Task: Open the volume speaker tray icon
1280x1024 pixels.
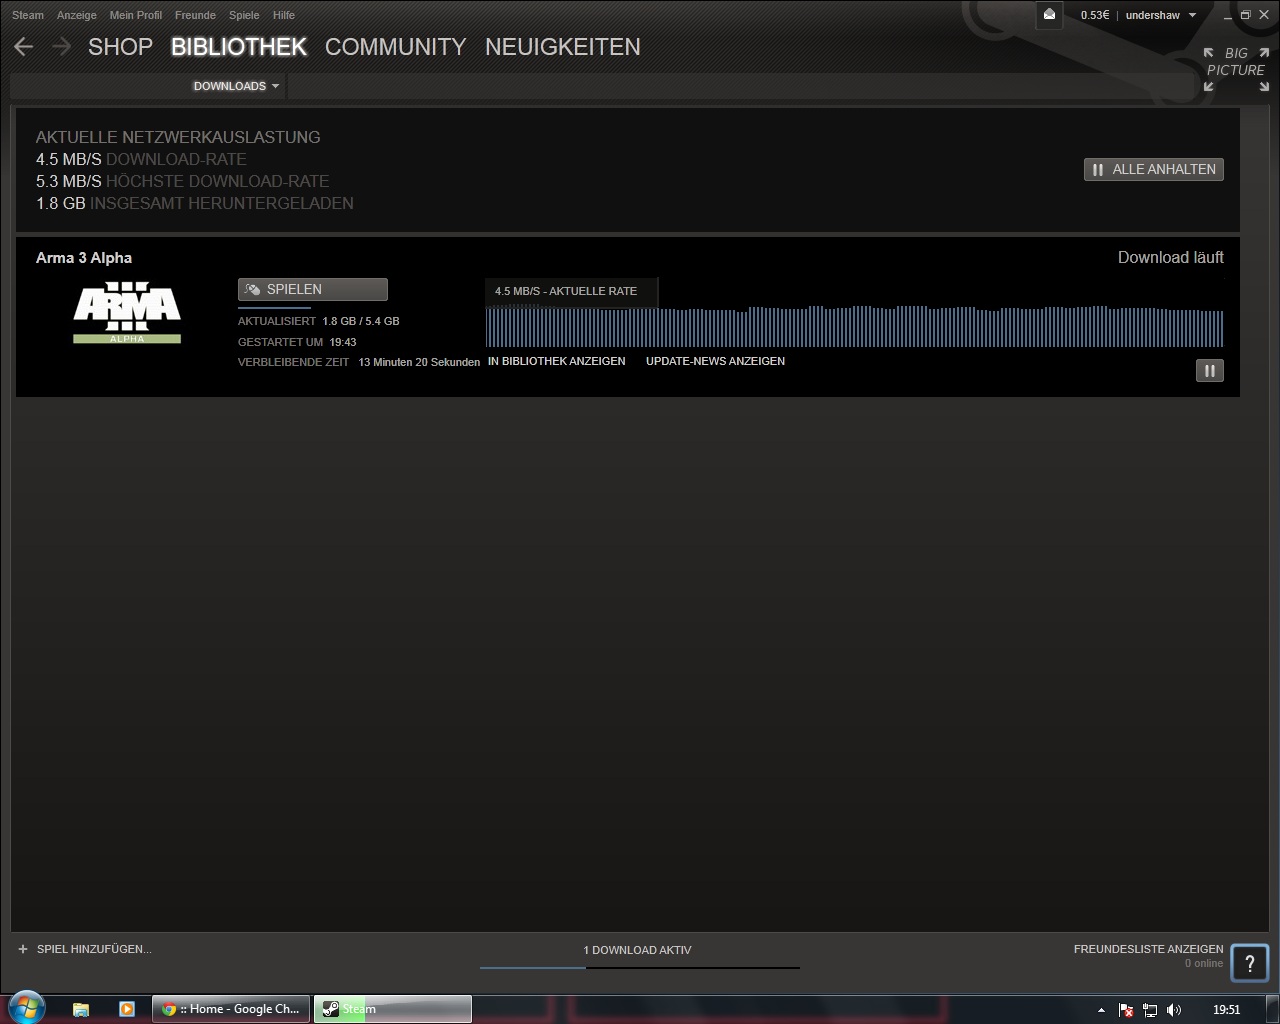Action: pyautogui.click(x=1174, y=1010)
